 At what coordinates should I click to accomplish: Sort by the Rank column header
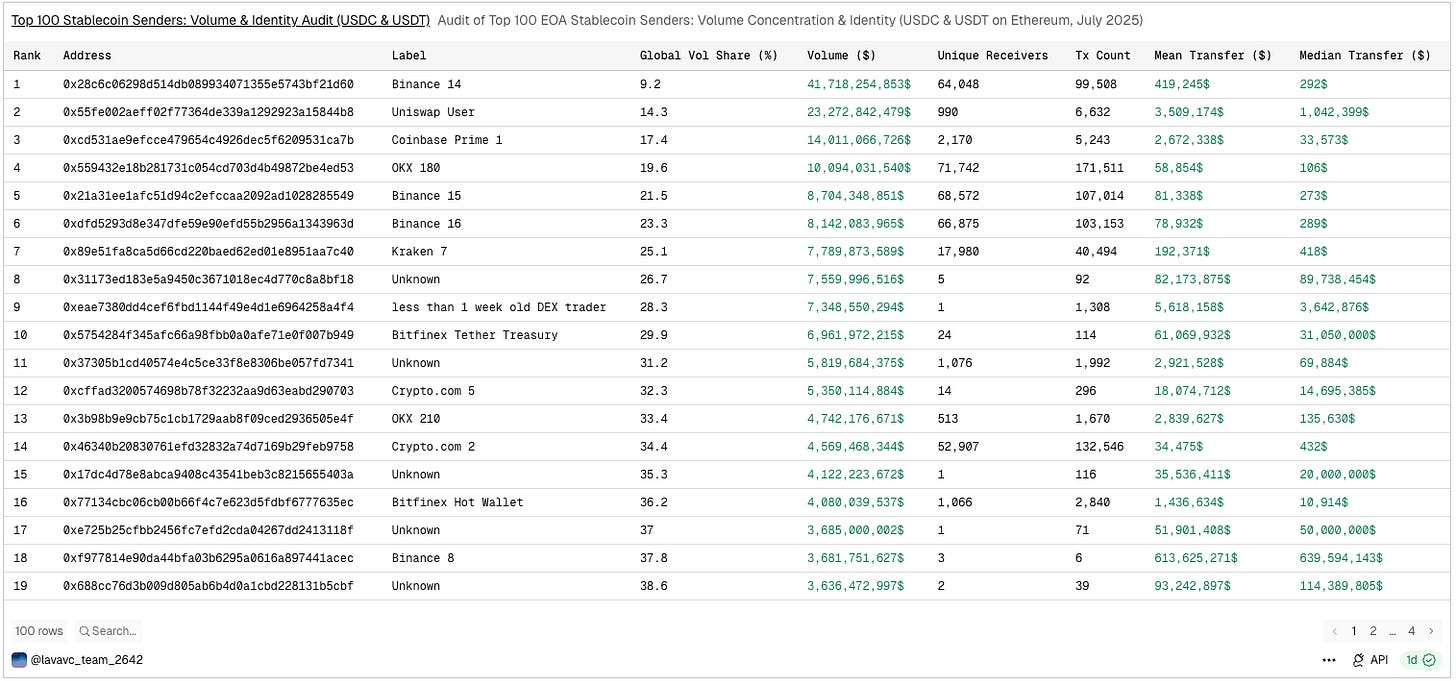[x=27, y=56]
